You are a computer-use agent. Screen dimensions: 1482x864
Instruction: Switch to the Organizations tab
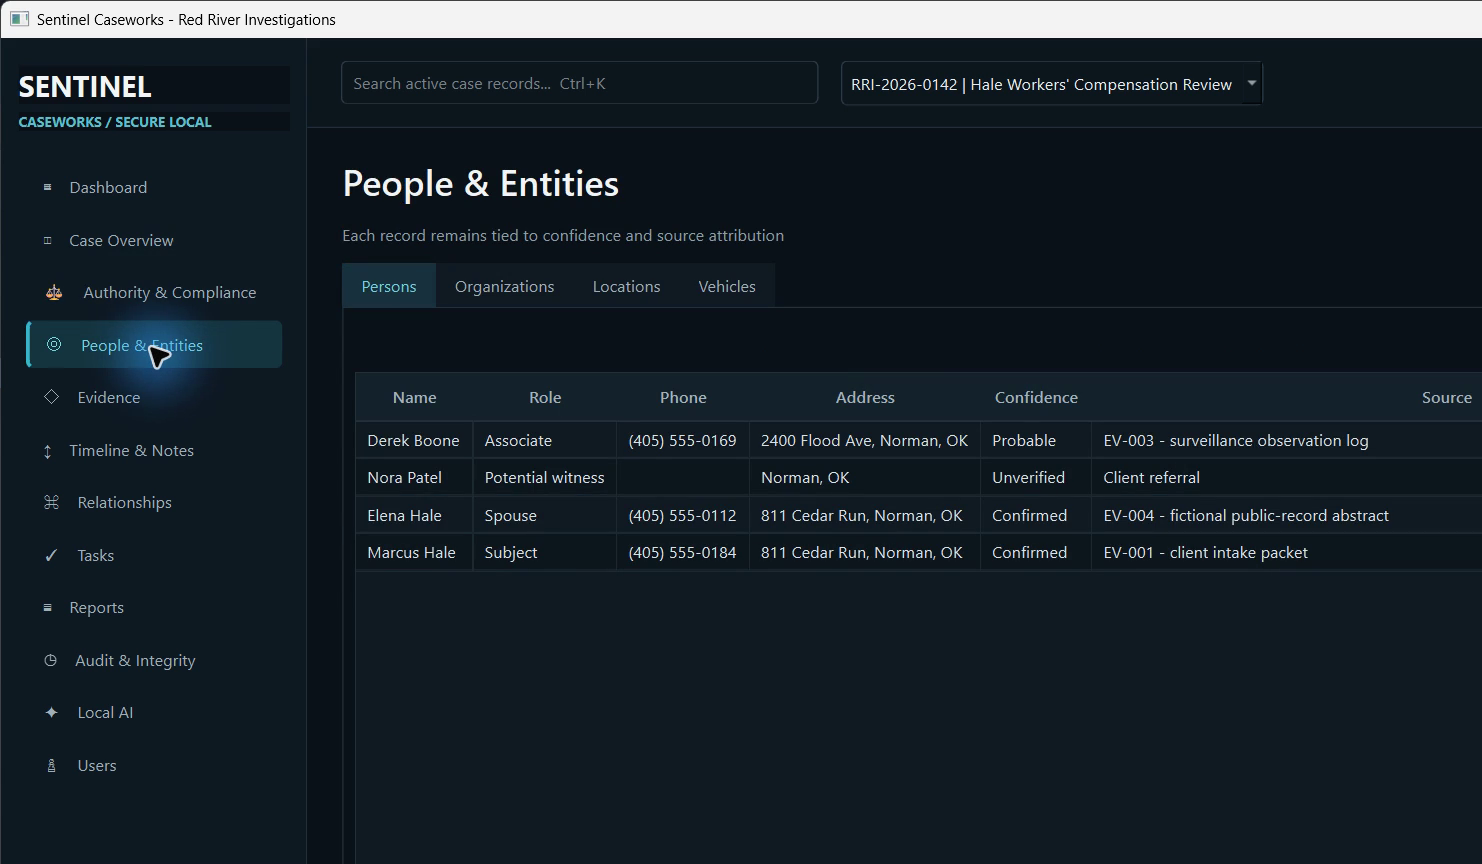(504, 286)
